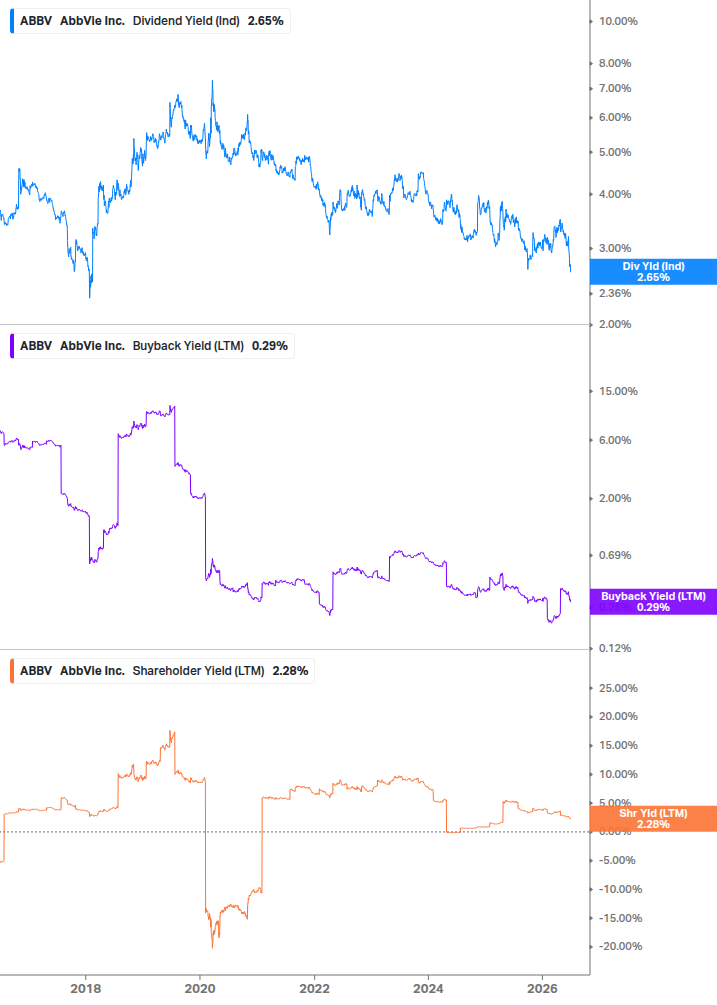Click the 7.00% tick on dividend yield axis

coord(615,88)
